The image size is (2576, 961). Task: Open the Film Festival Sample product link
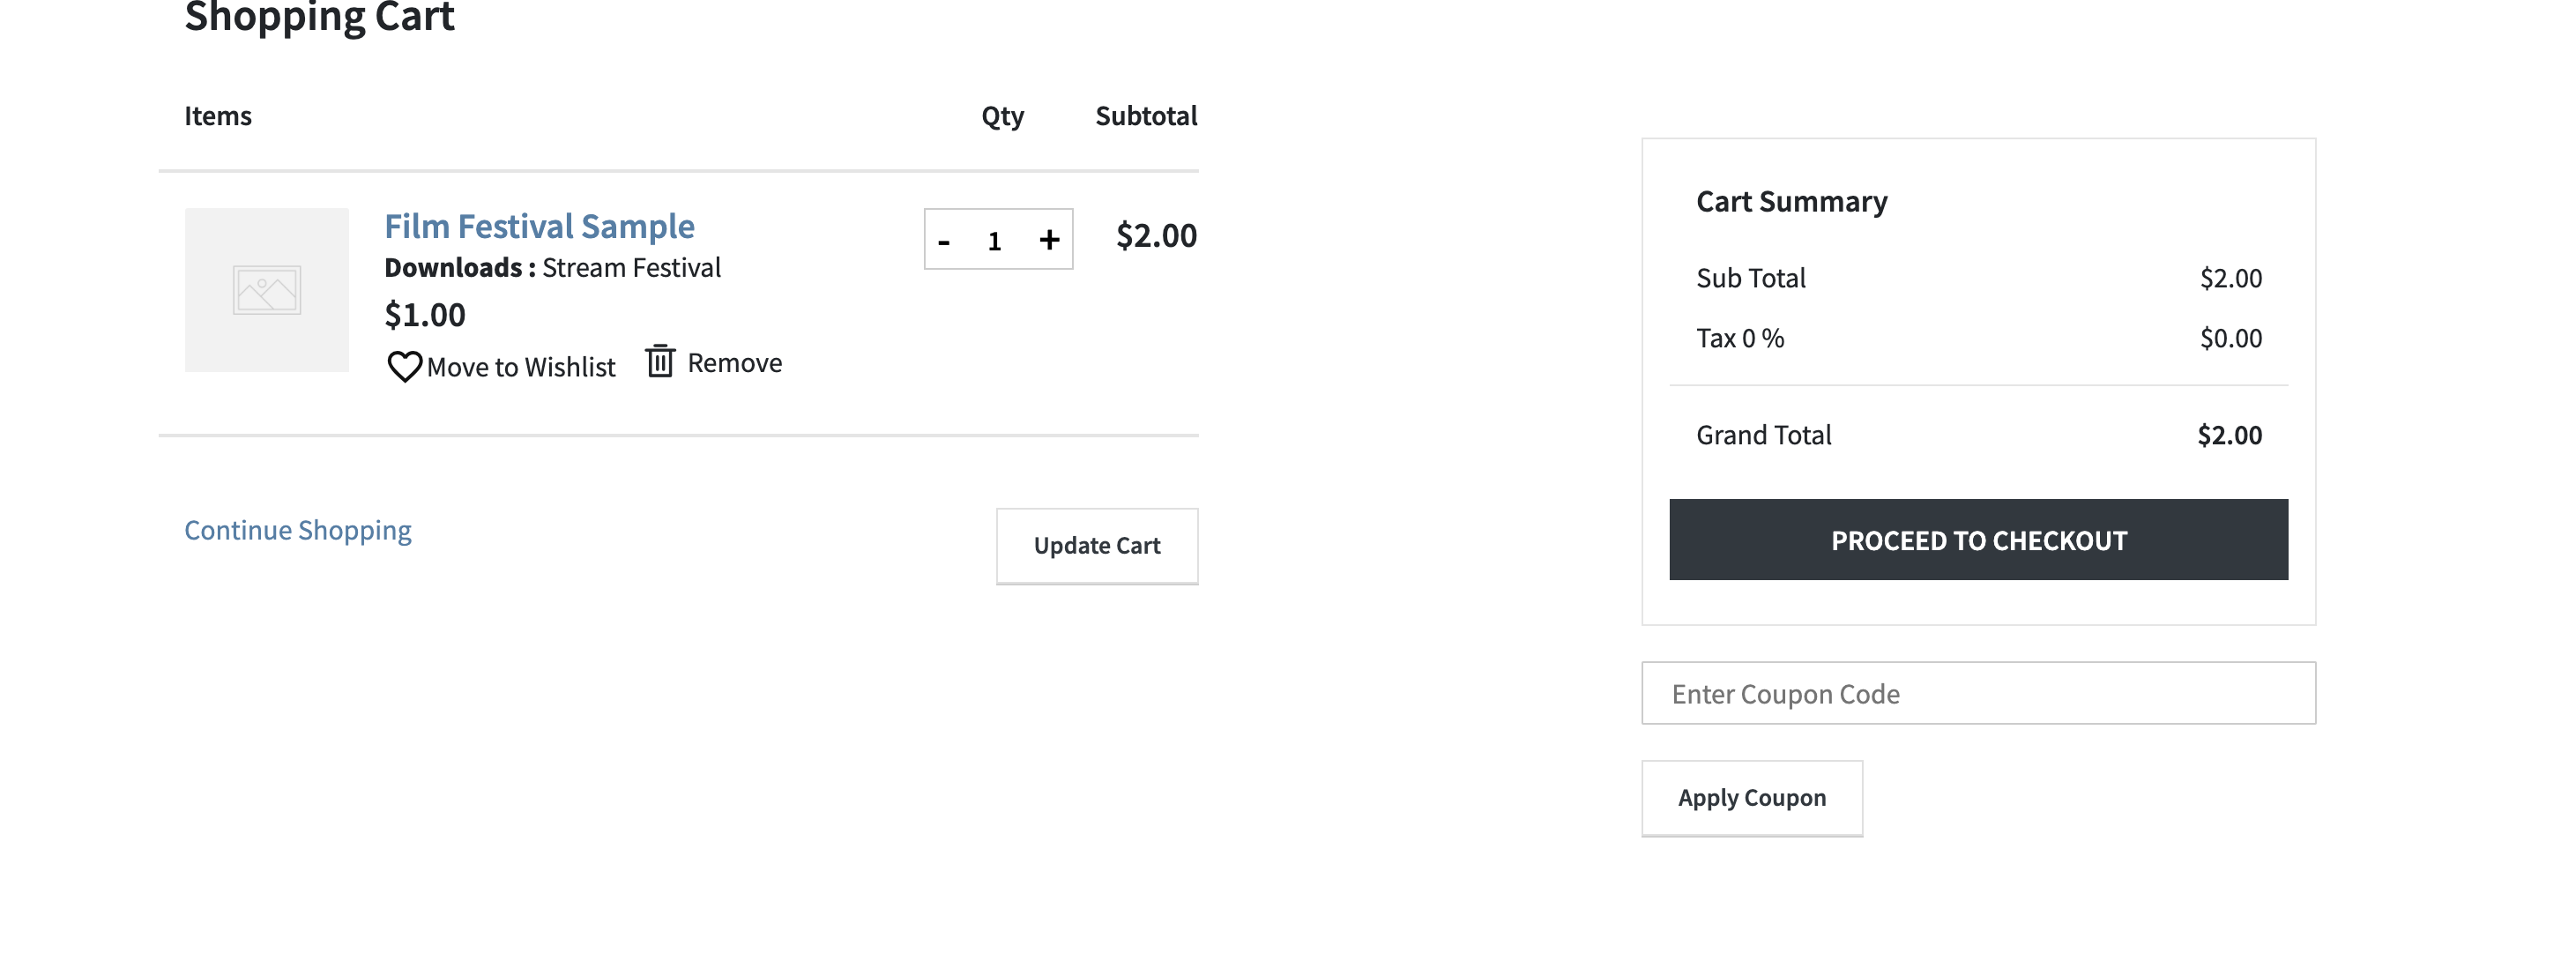[539, 226]
